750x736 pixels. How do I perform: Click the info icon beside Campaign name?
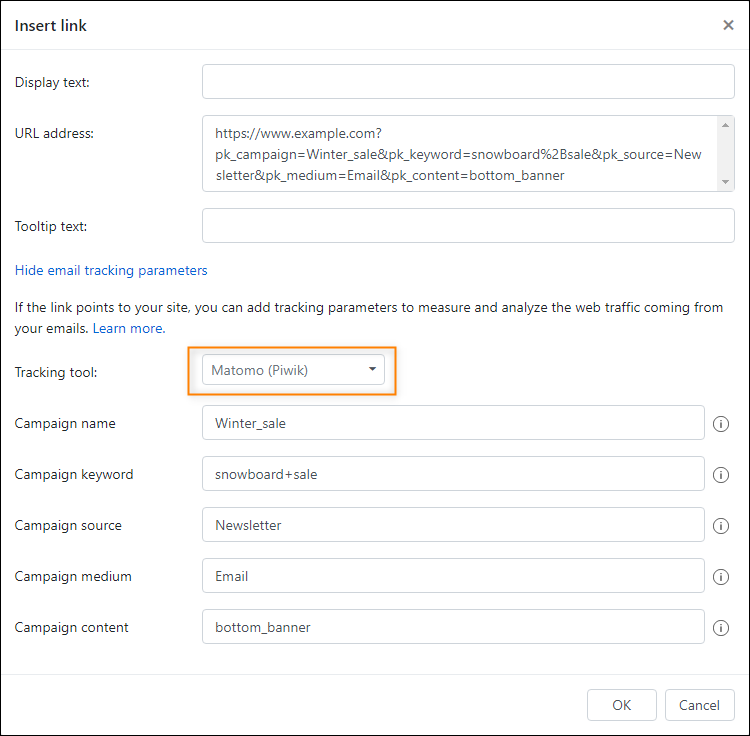720,424
